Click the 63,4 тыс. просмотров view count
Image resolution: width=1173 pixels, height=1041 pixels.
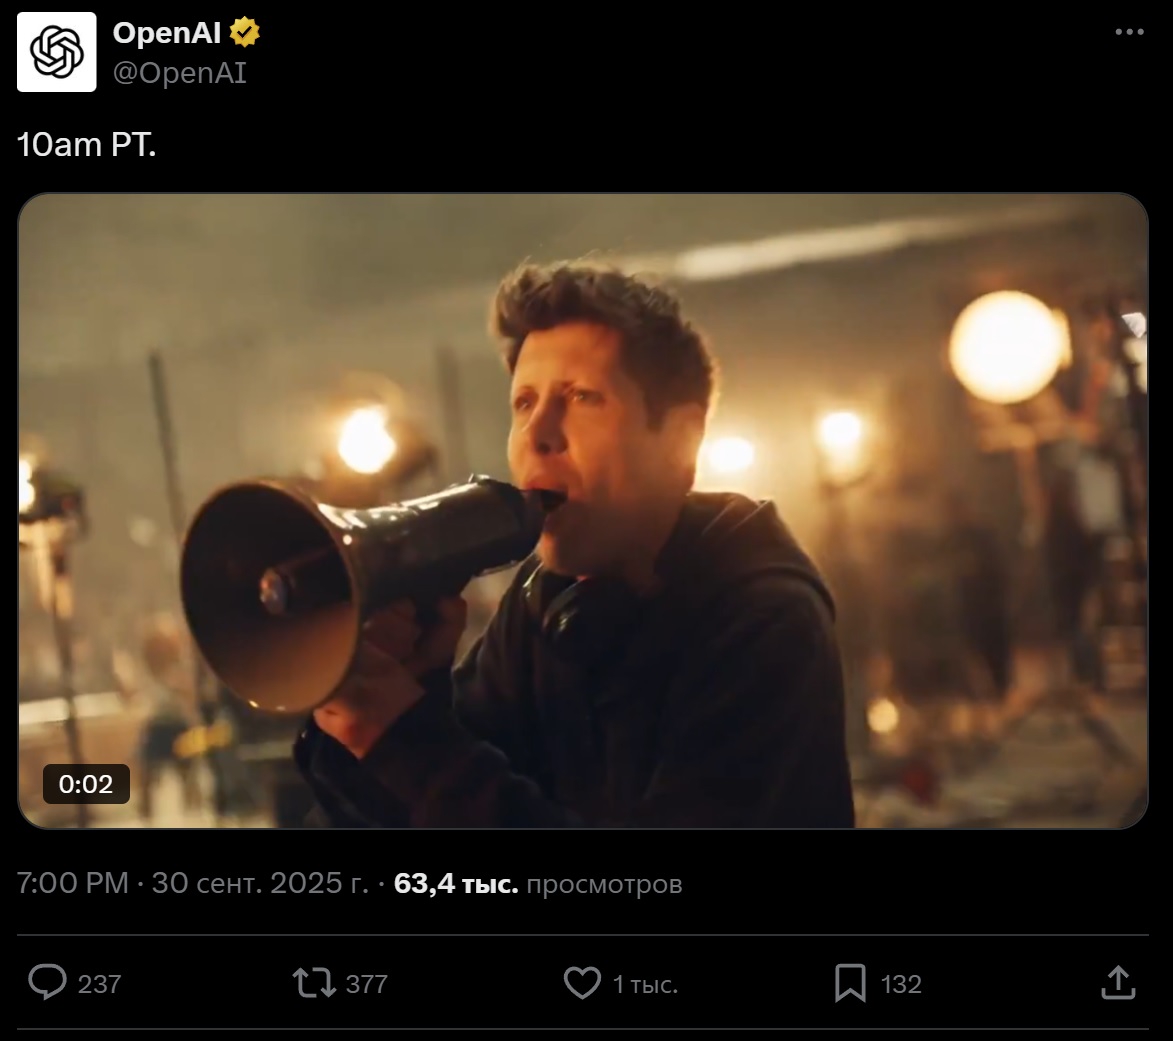pos(538,884)
